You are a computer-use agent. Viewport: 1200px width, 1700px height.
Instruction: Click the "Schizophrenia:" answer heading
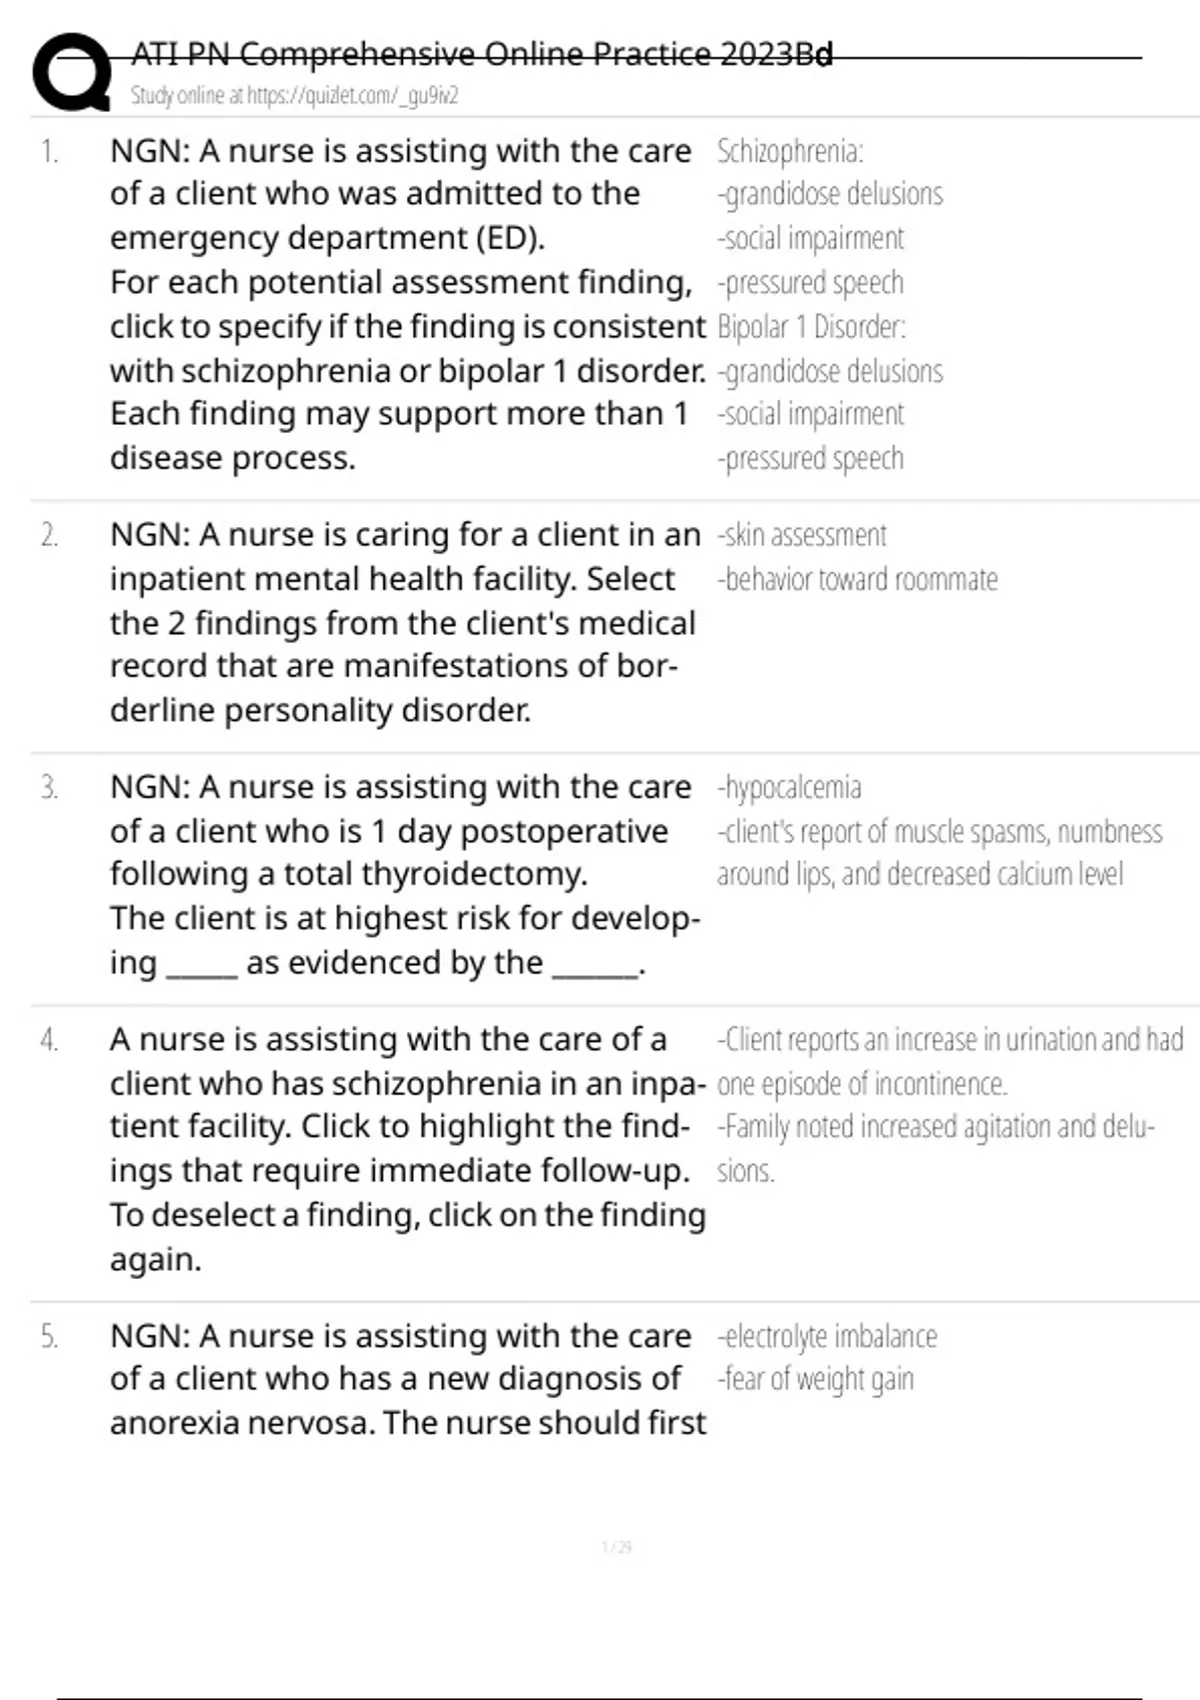tap(790, 152)
